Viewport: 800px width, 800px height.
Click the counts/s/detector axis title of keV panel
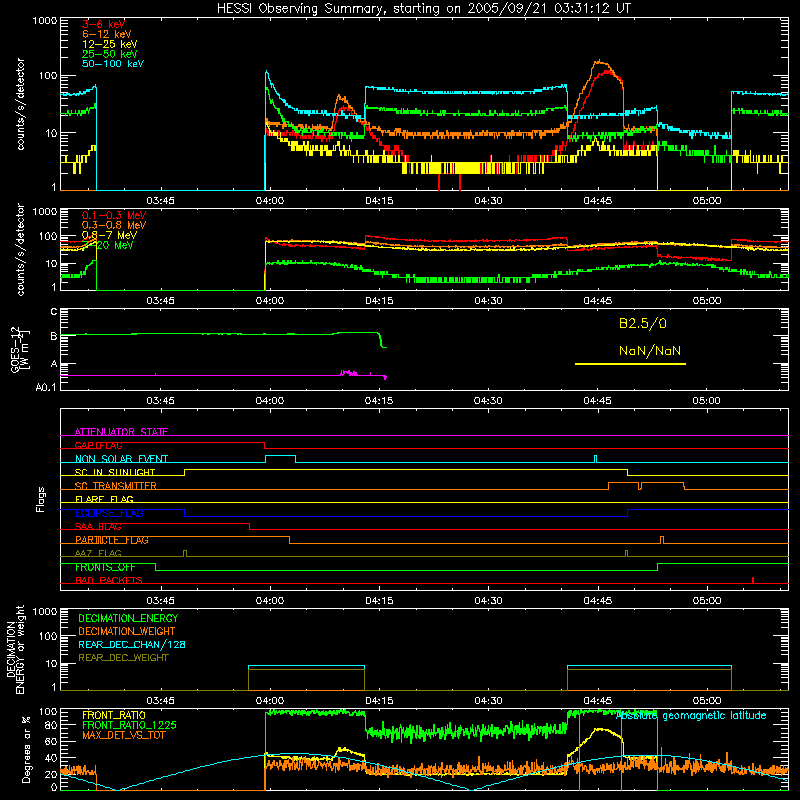click(20, 104)
